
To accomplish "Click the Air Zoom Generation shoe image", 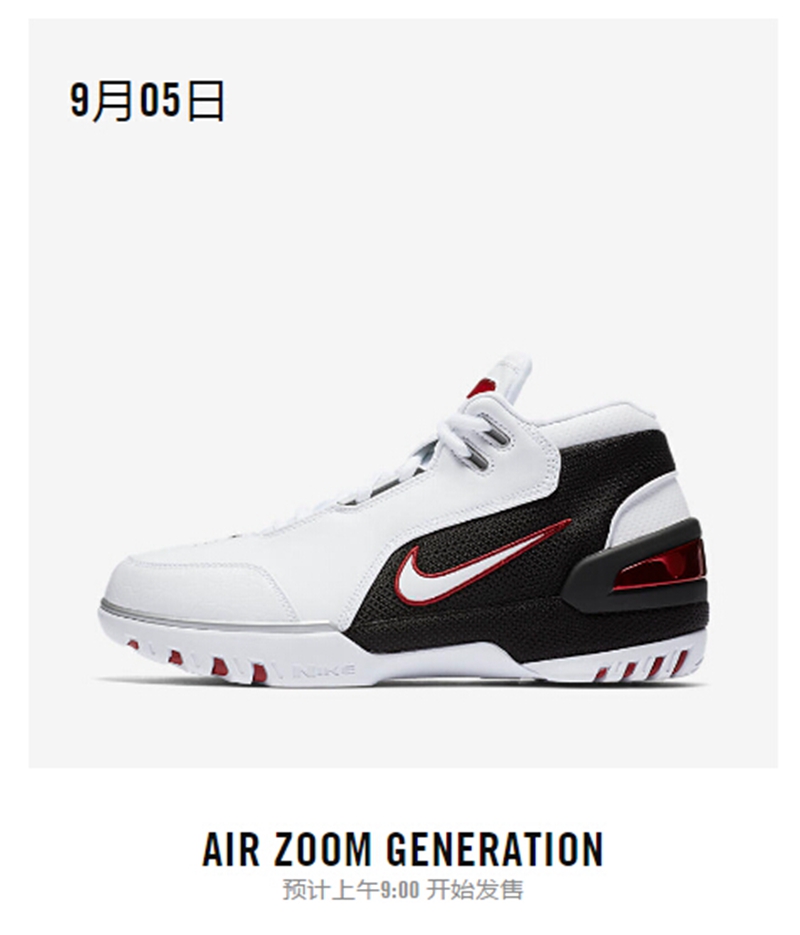I will [403, 520].
